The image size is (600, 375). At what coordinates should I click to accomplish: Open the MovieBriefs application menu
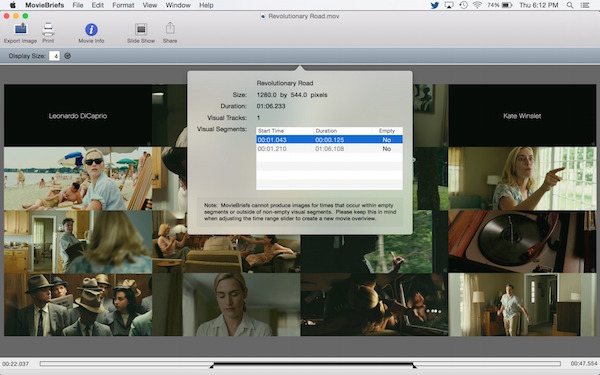pos(44,5)
